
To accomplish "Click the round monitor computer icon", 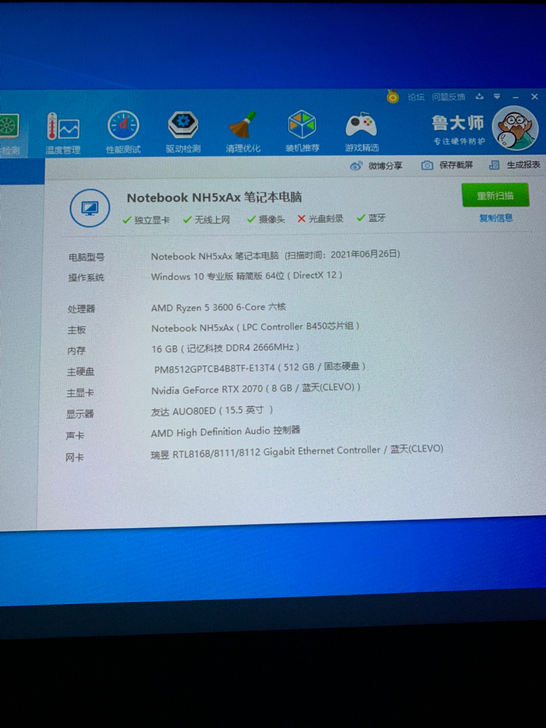I will (x=90, y=208).
